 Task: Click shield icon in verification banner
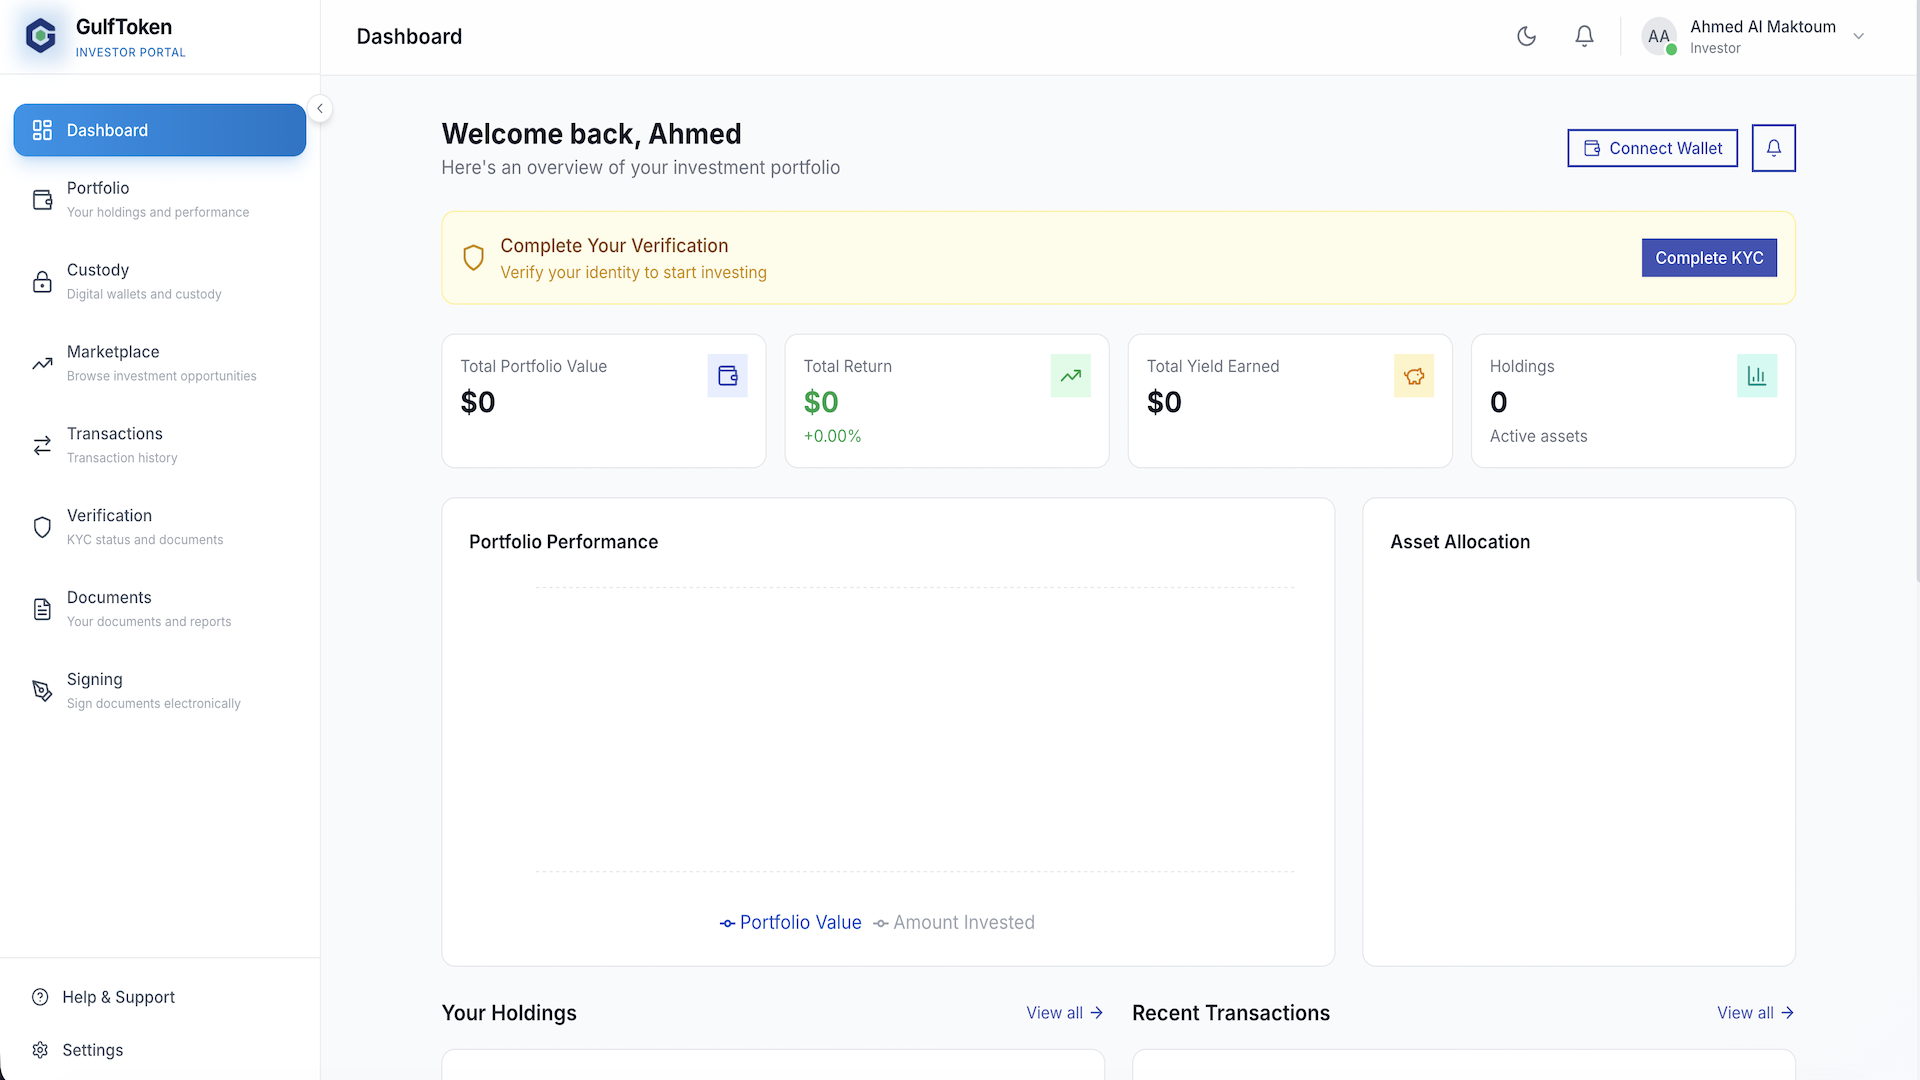pos(474,258)
